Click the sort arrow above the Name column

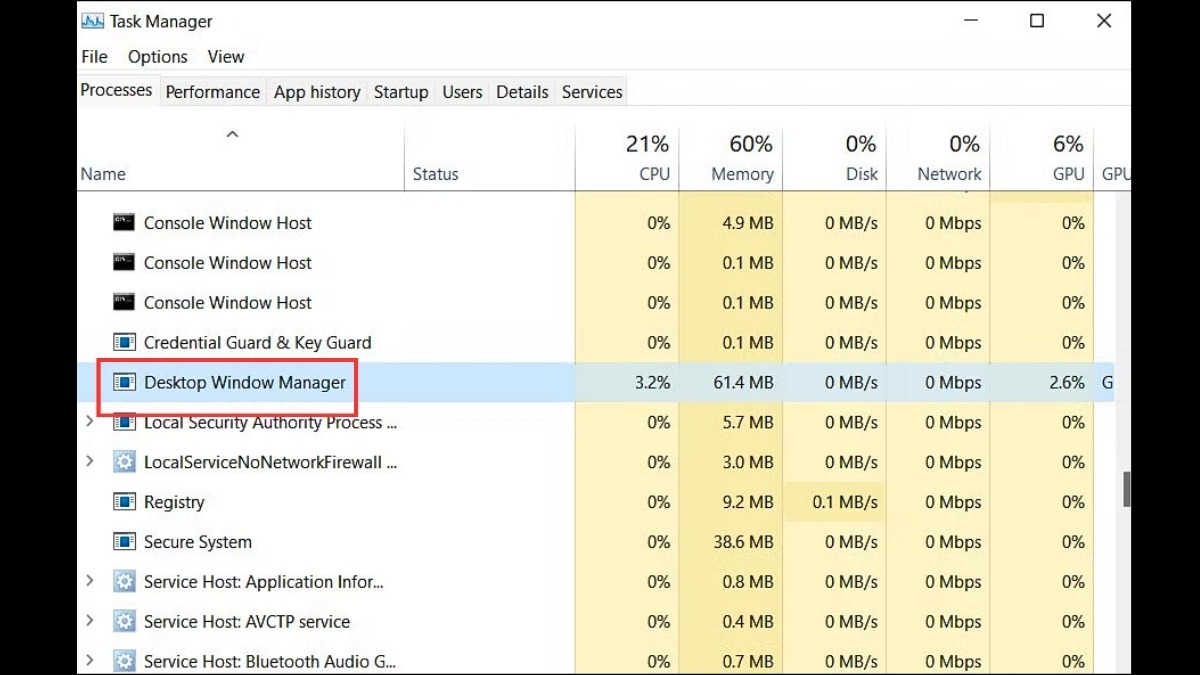pos(232,134)
